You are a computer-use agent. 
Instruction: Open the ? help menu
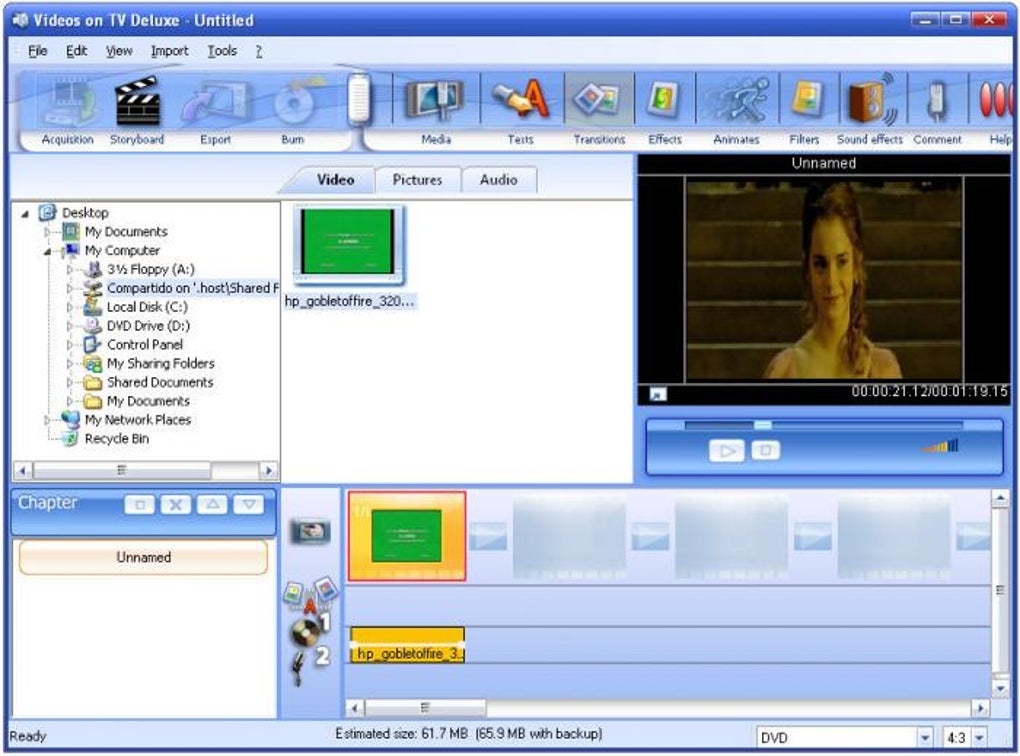point(259,51)
